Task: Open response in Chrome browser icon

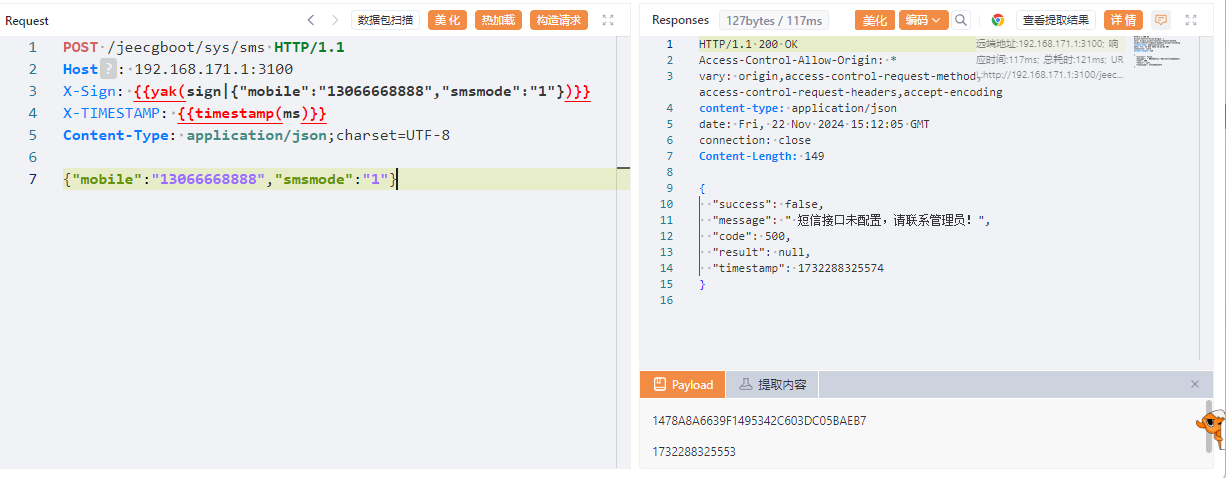Action: coord(998,20)
